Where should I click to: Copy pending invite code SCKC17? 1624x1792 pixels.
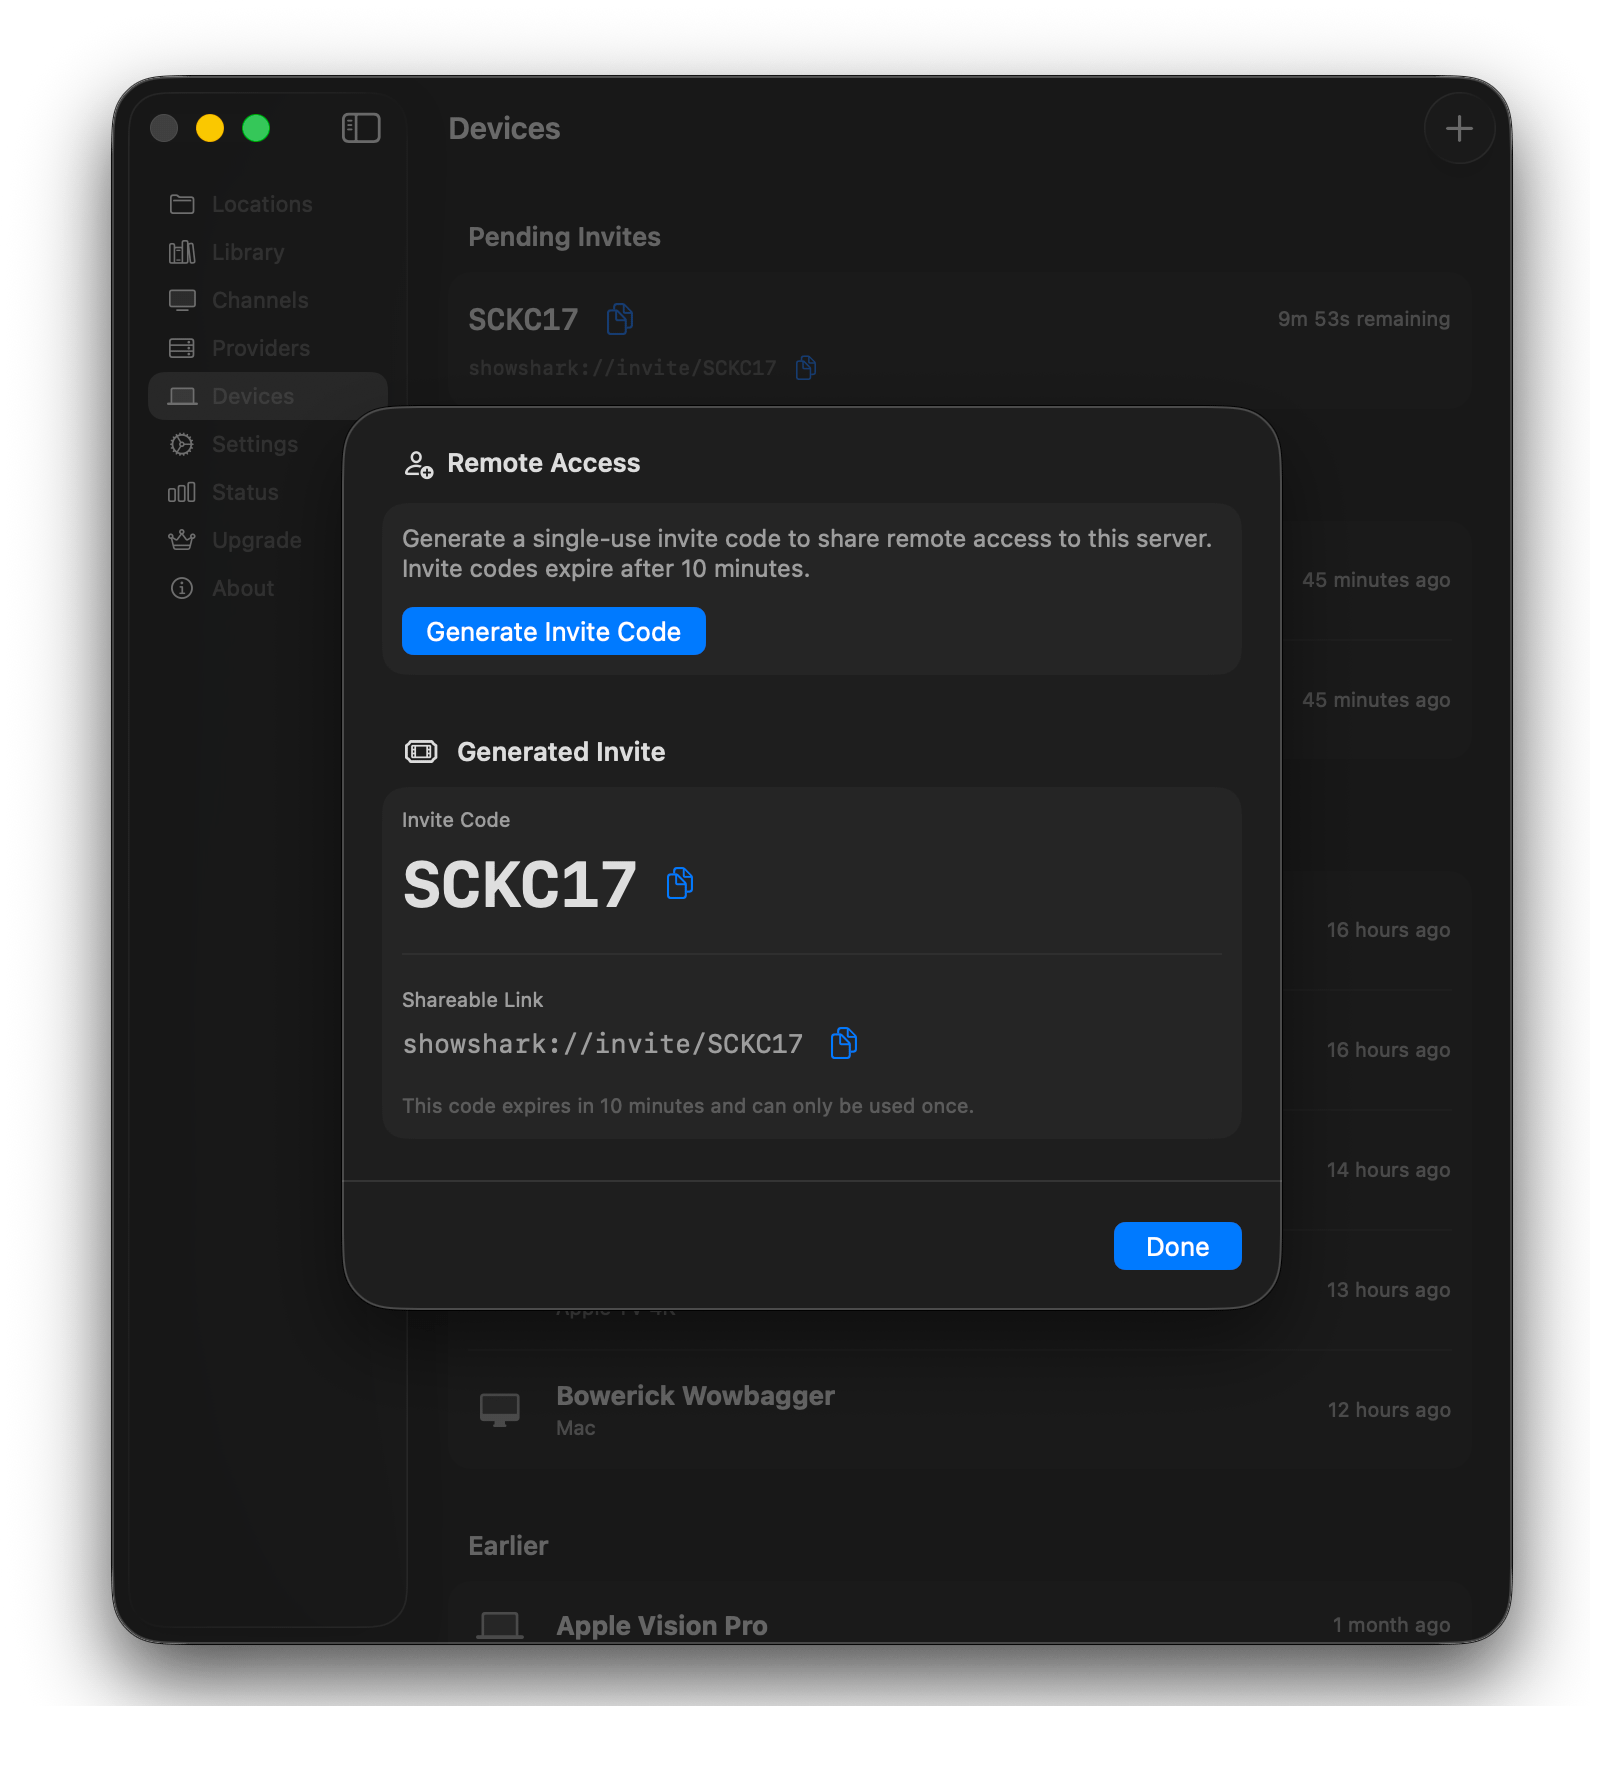[x=620, y=319]
